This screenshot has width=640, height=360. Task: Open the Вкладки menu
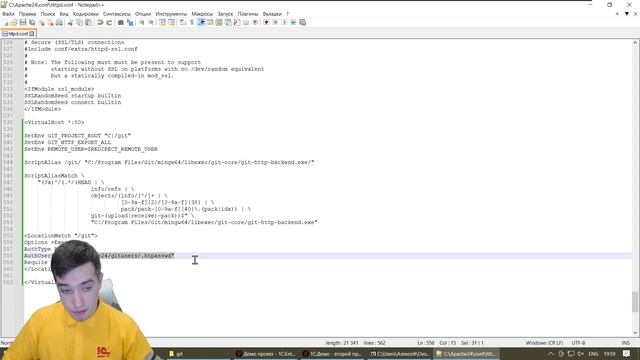pyautogui.click(x=272, y=14)
